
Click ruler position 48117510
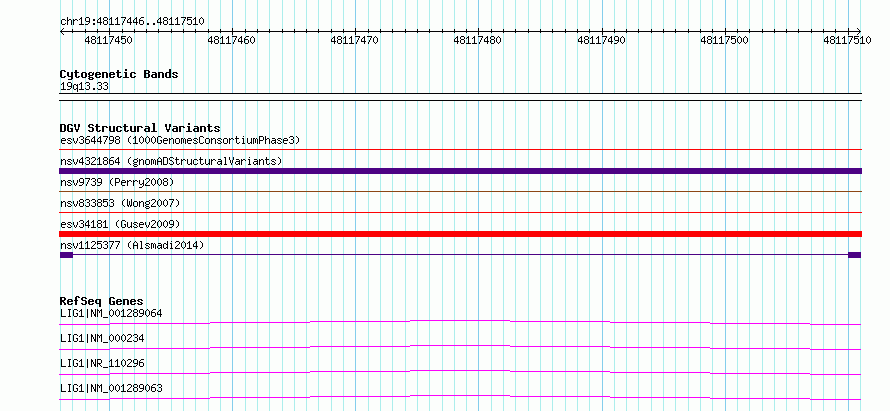(847, 40)
